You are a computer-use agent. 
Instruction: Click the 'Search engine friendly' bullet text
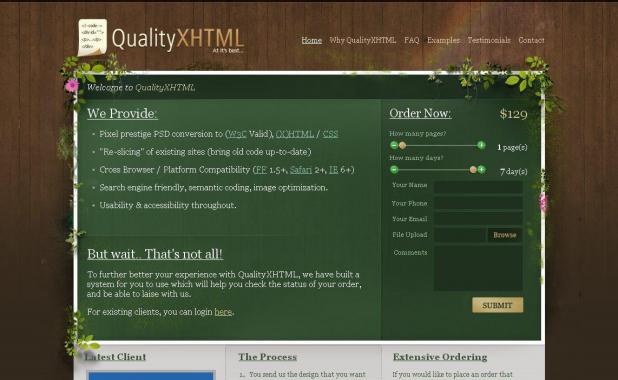[213, 188]
